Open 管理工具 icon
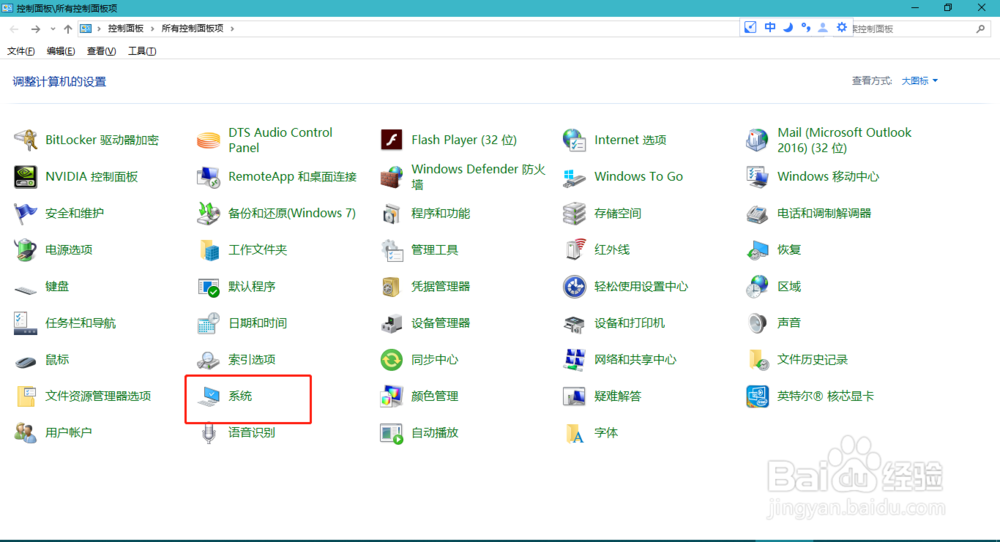1000x542 pixels. point(391,249)
